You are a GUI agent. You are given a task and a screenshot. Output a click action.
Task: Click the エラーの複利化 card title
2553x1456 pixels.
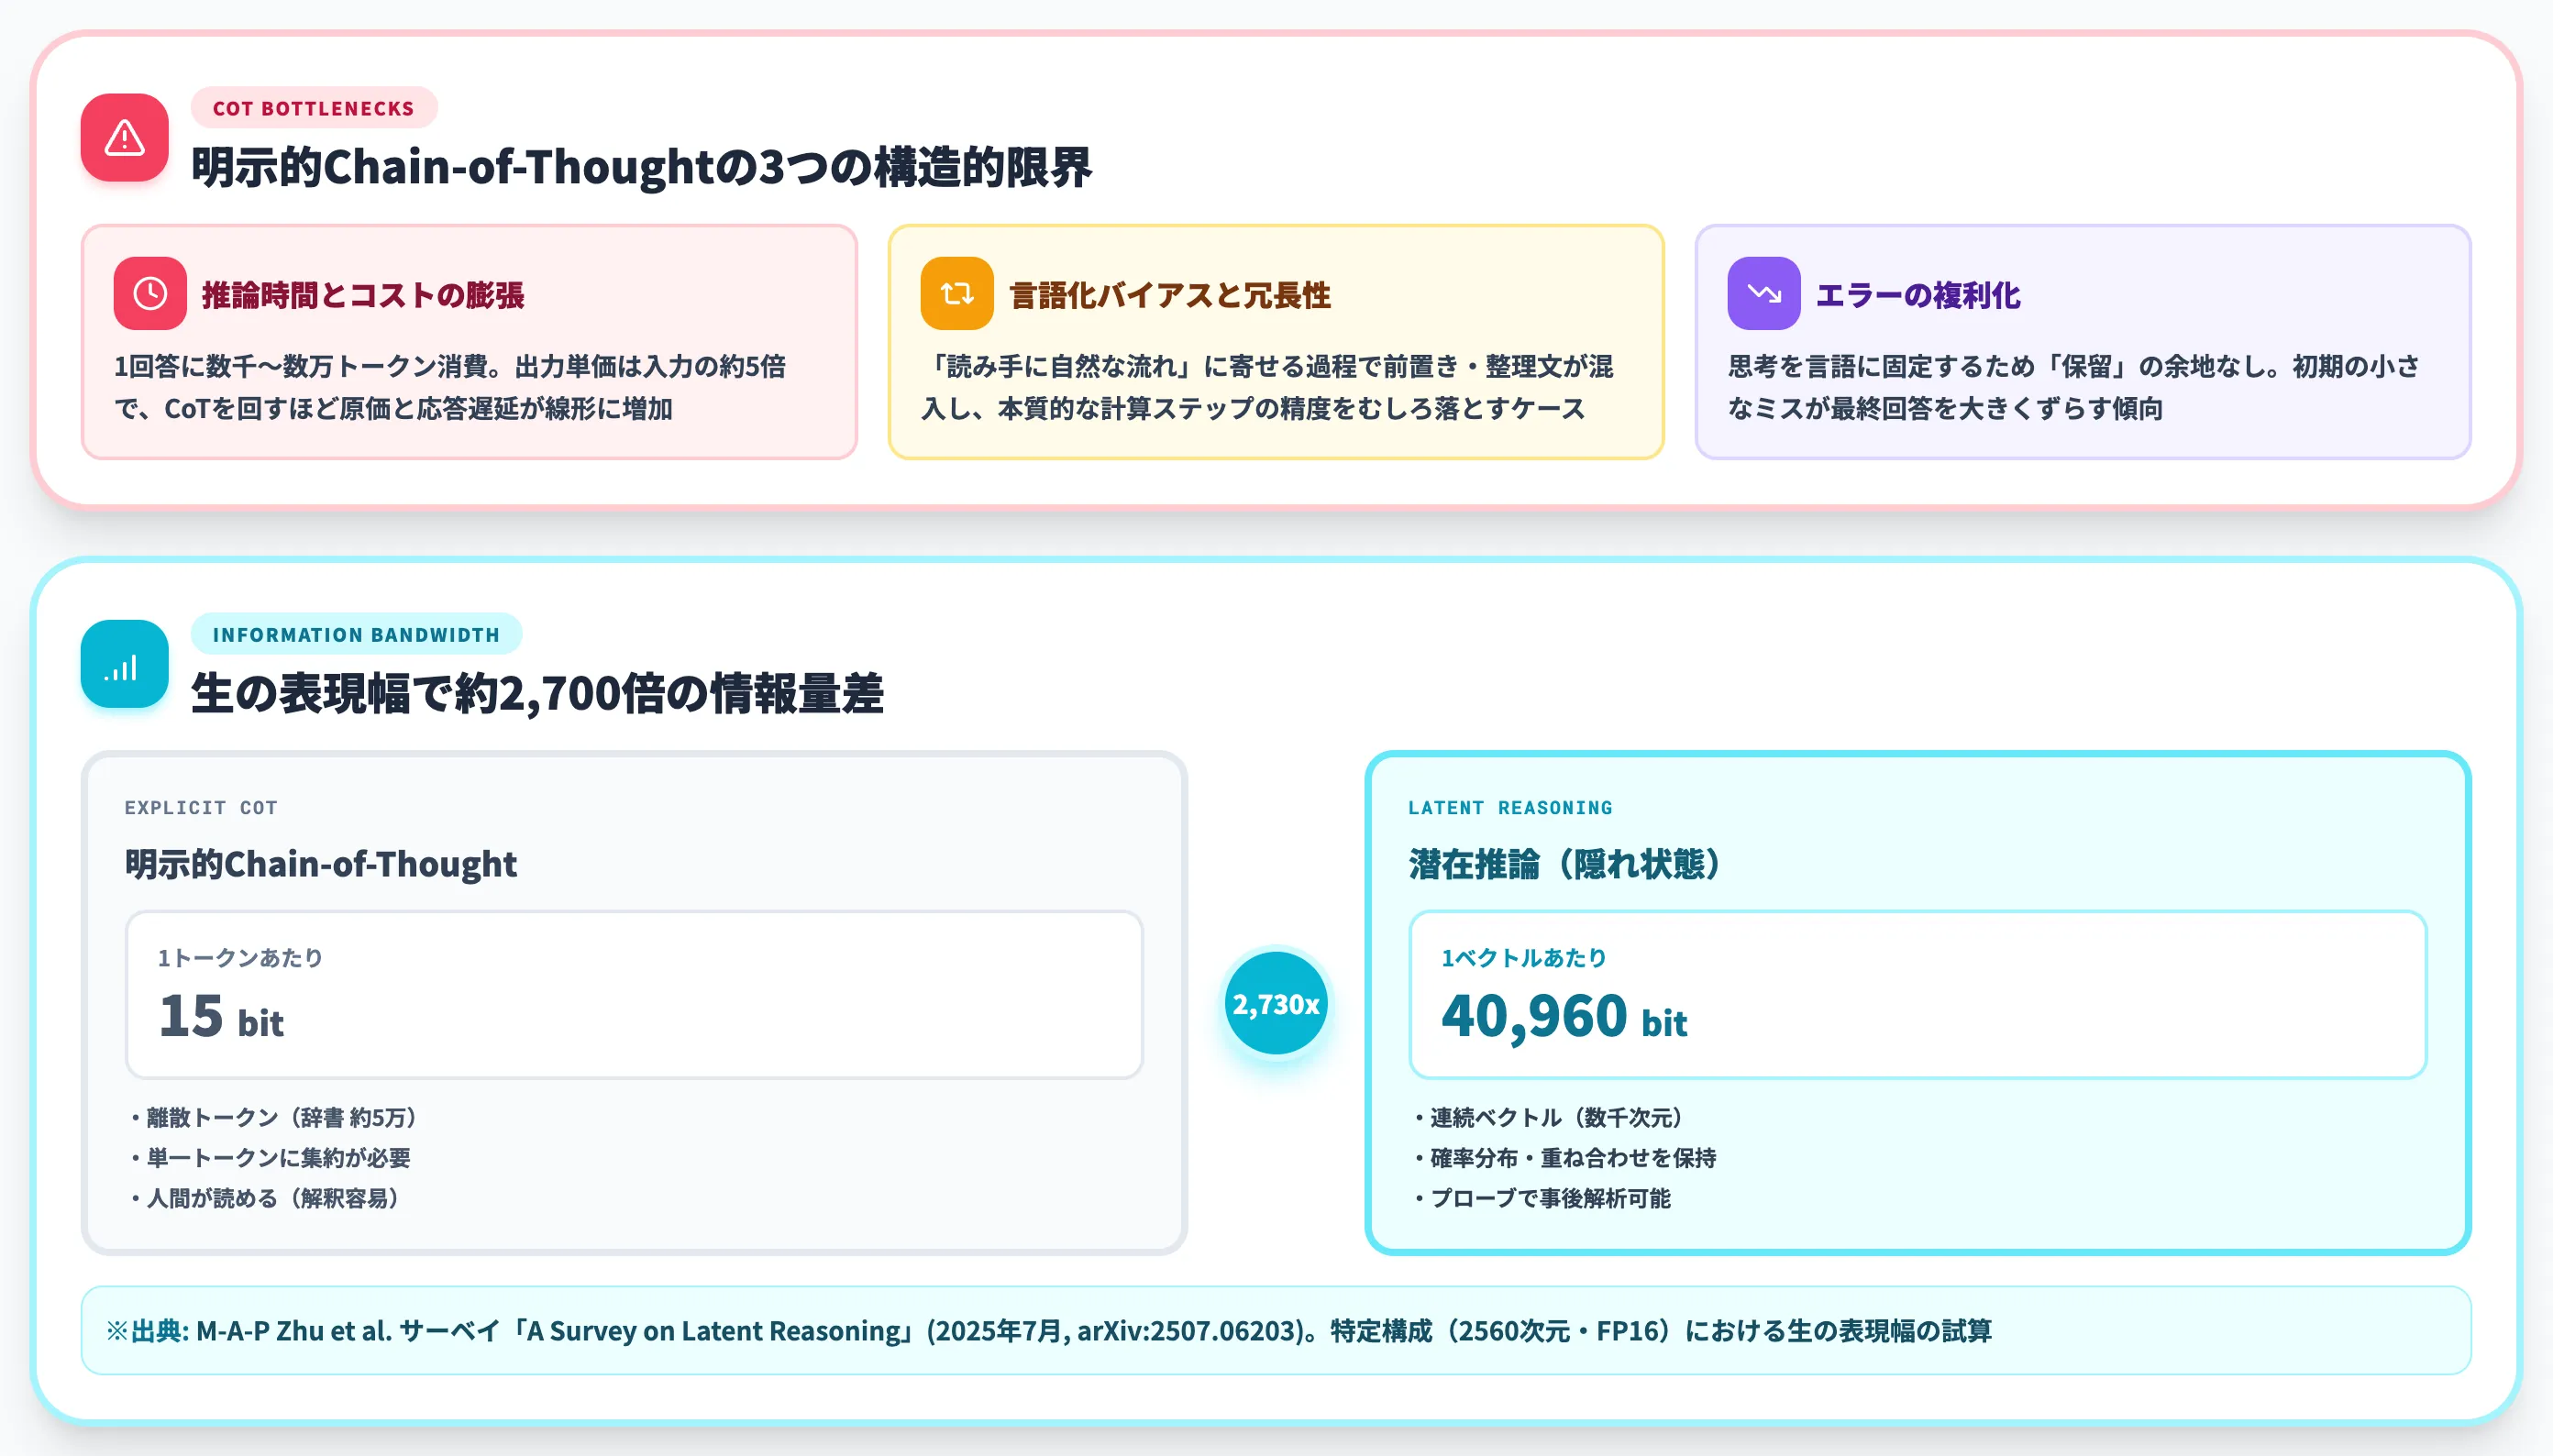(1918, 295)
